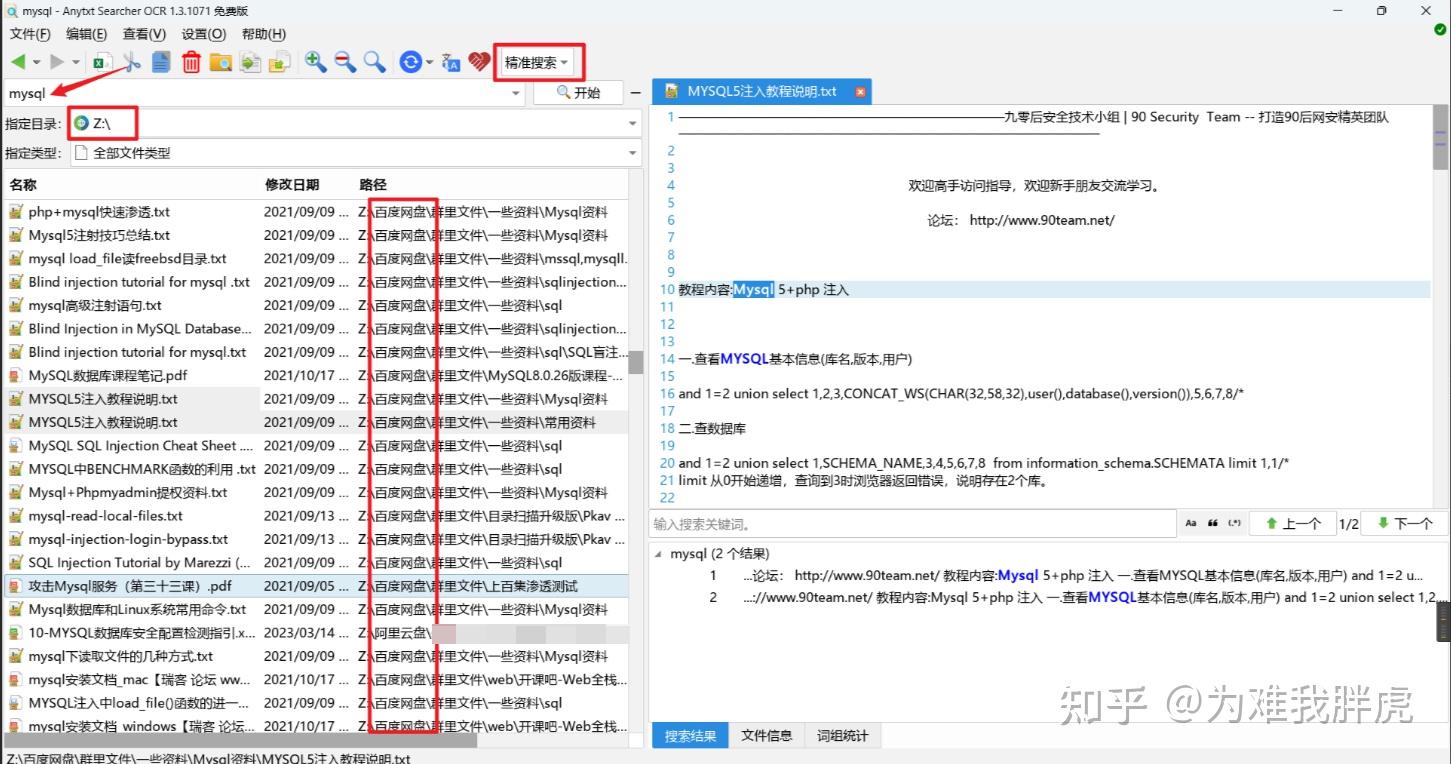
Task: Enable whole-word matching with the quote button
Action: click(1214, 523)
